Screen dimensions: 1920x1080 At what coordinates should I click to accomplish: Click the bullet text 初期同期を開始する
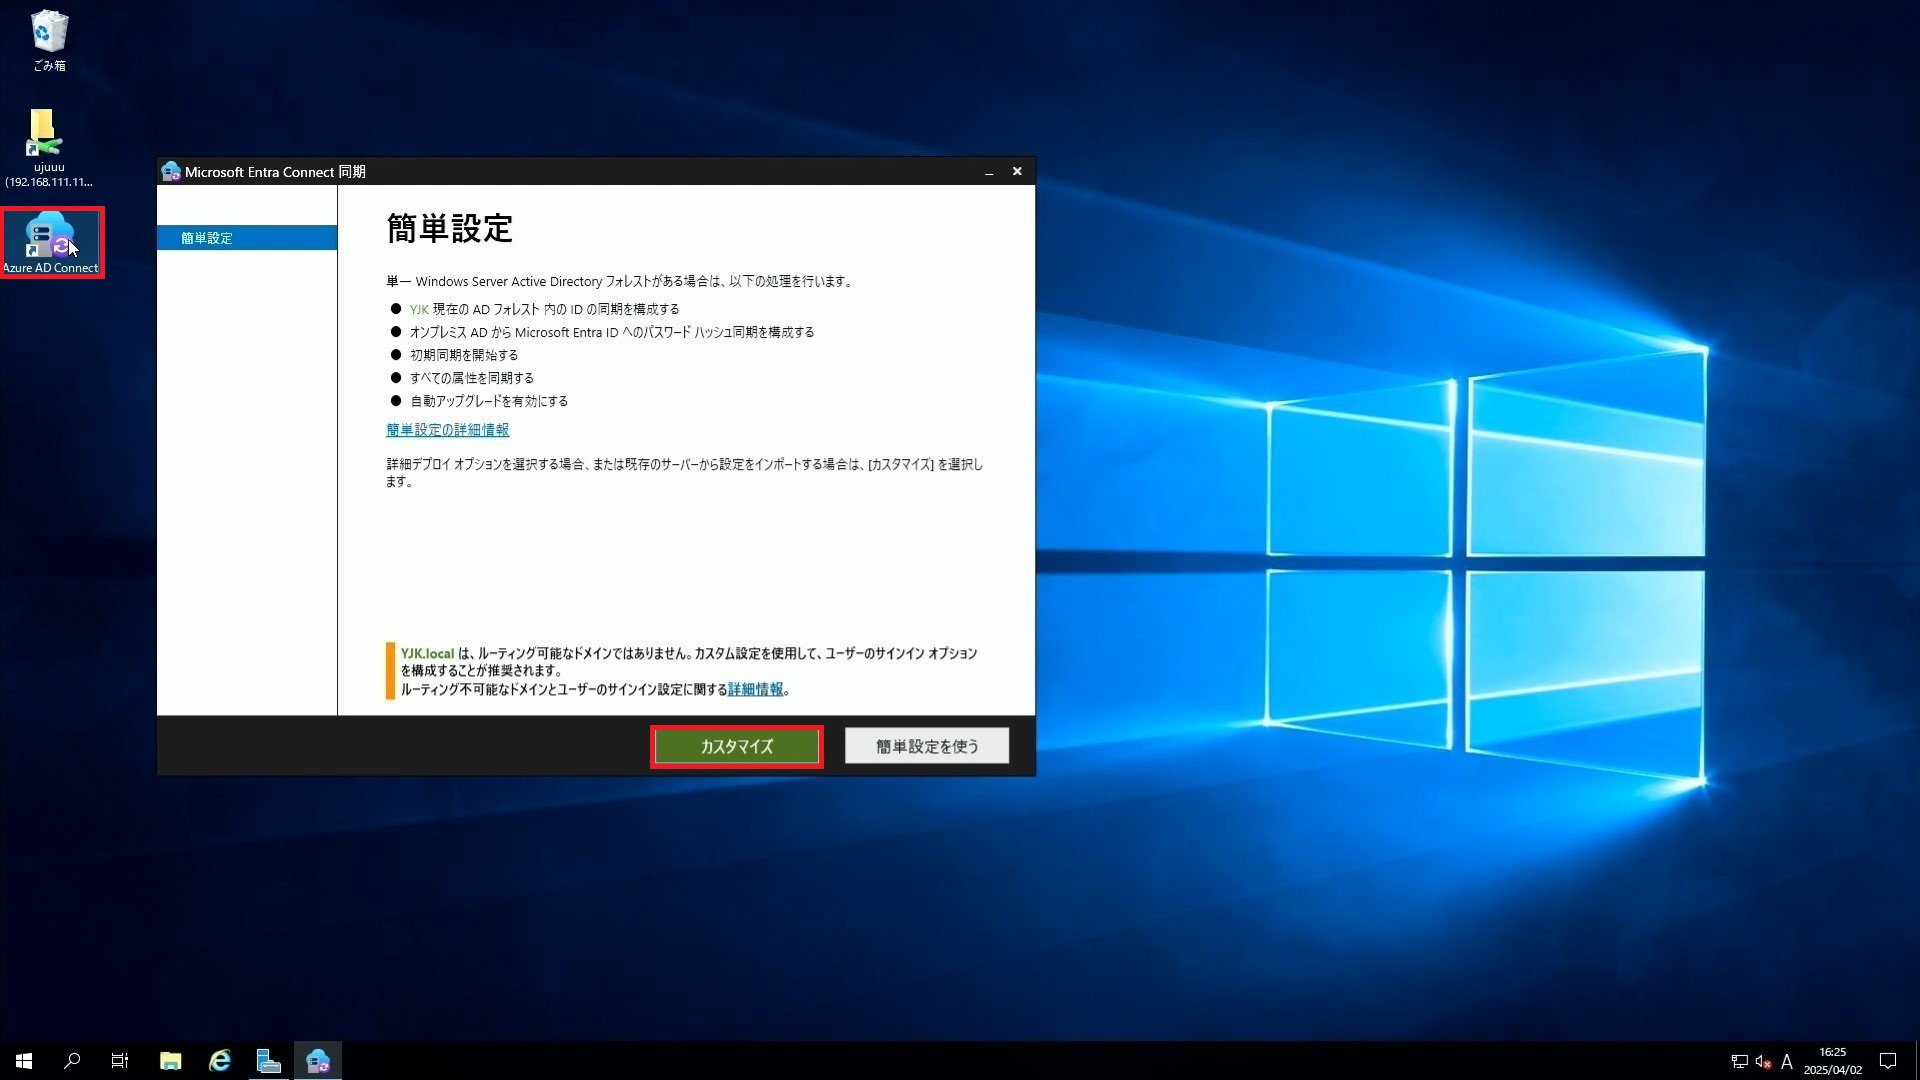464,355
